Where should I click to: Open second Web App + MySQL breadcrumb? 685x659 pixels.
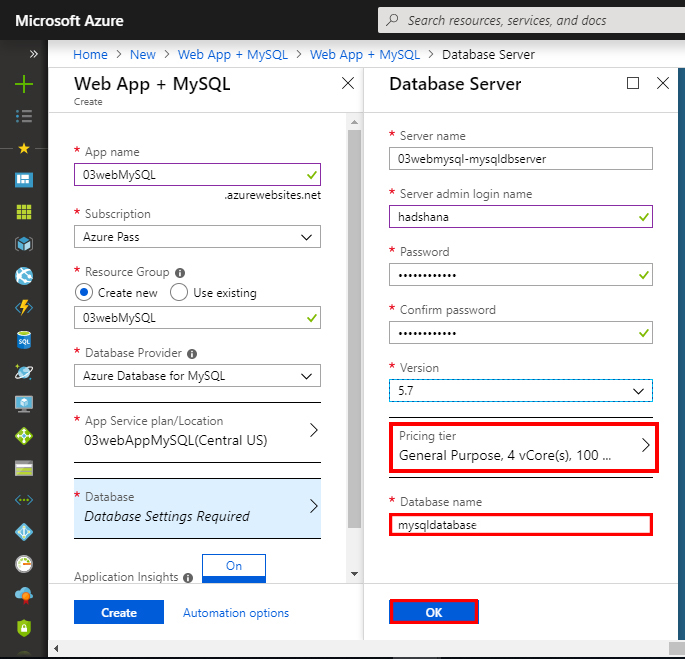(x=365, y=55)
